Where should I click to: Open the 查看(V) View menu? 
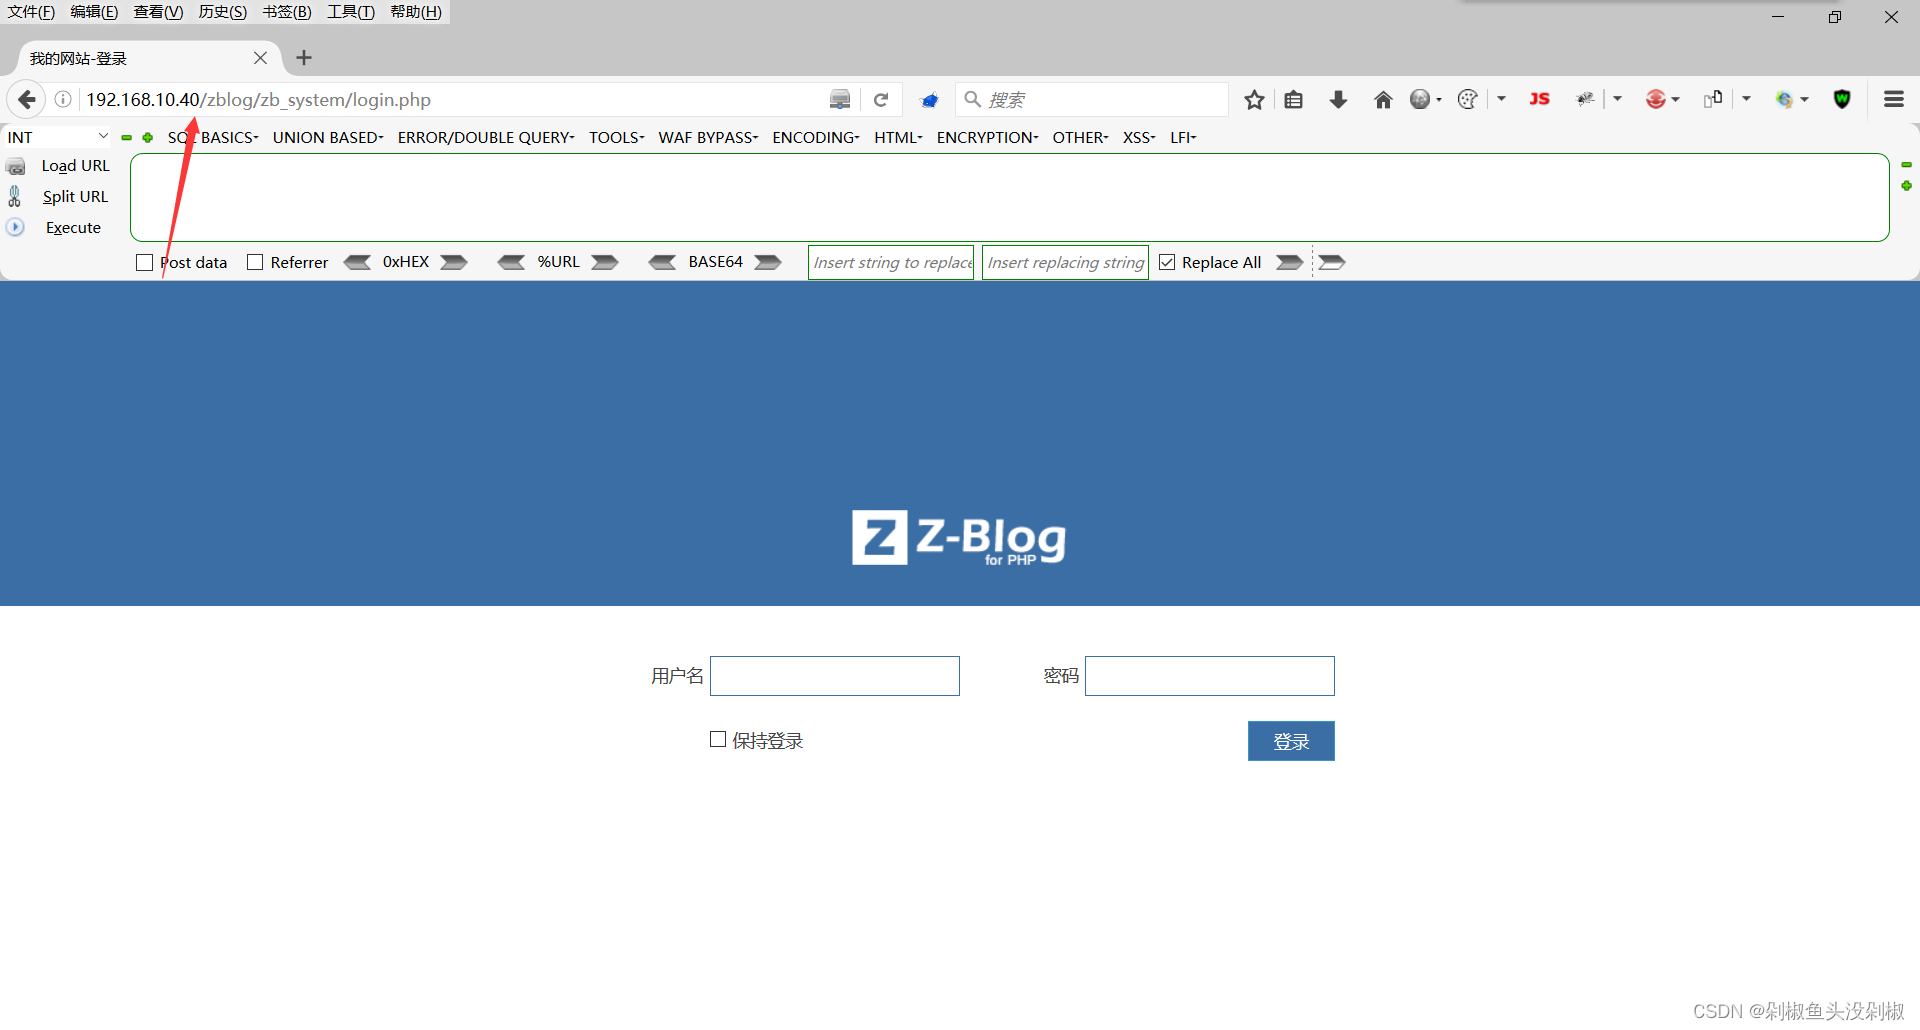tap(158, 12)
